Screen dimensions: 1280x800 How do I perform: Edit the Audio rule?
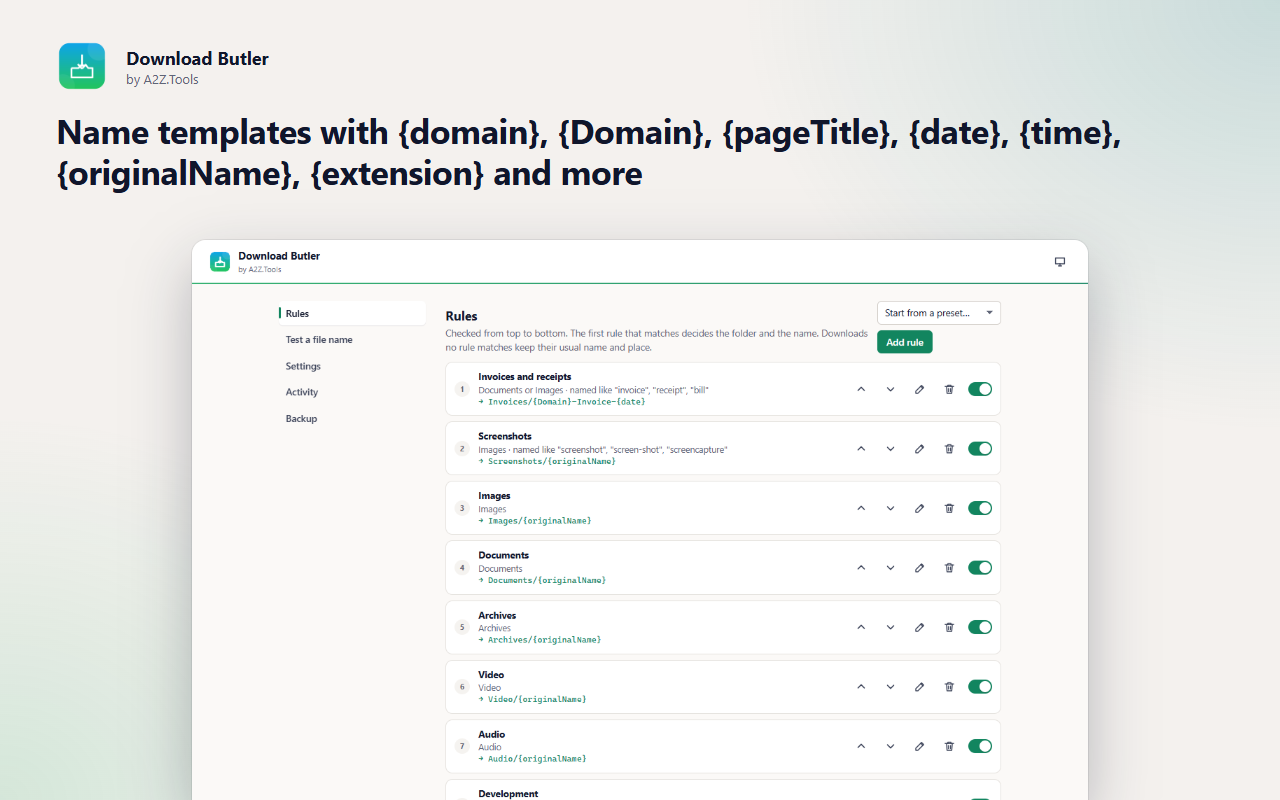(919, 746)
